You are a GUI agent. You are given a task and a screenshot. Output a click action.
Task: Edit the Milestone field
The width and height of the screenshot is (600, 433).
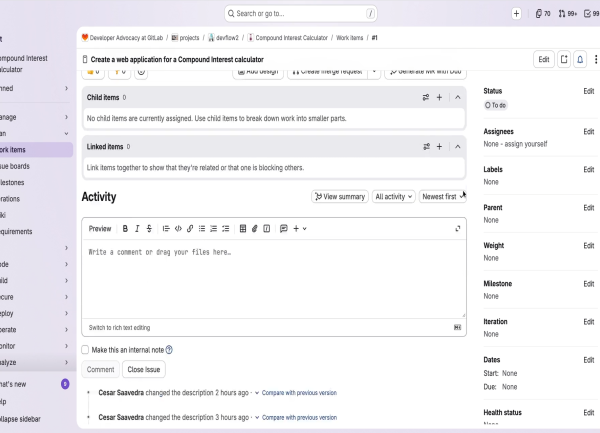[589, 284]
